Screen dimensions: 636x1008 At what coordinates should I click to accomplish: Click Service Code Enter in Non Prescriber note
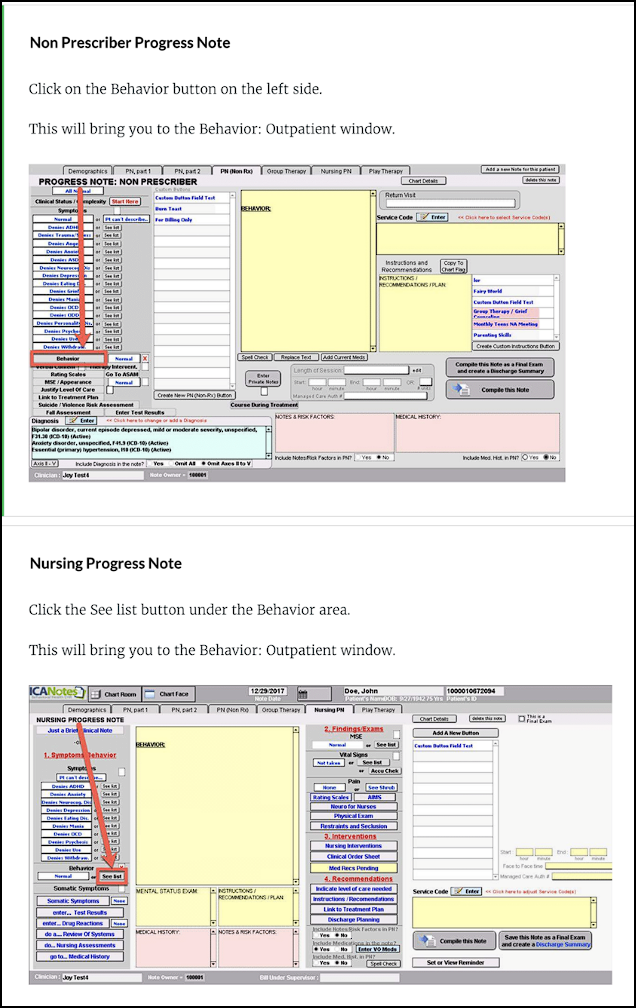coord(433,217)
